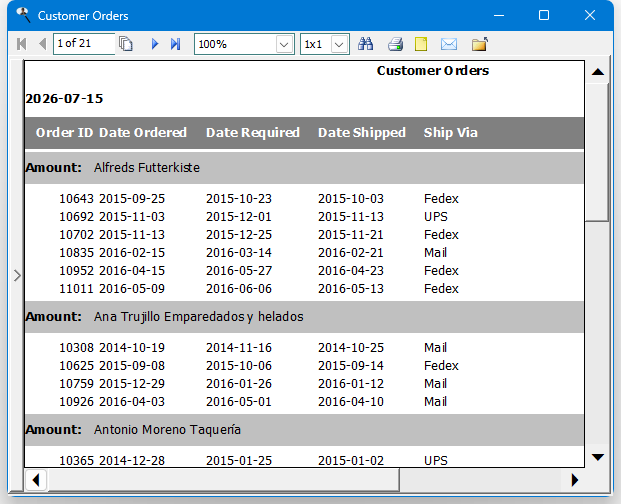The height and width of the screenshot is (504, 621).
Task: Click date ordered 2015-12-29
Action: pos(132,384)
